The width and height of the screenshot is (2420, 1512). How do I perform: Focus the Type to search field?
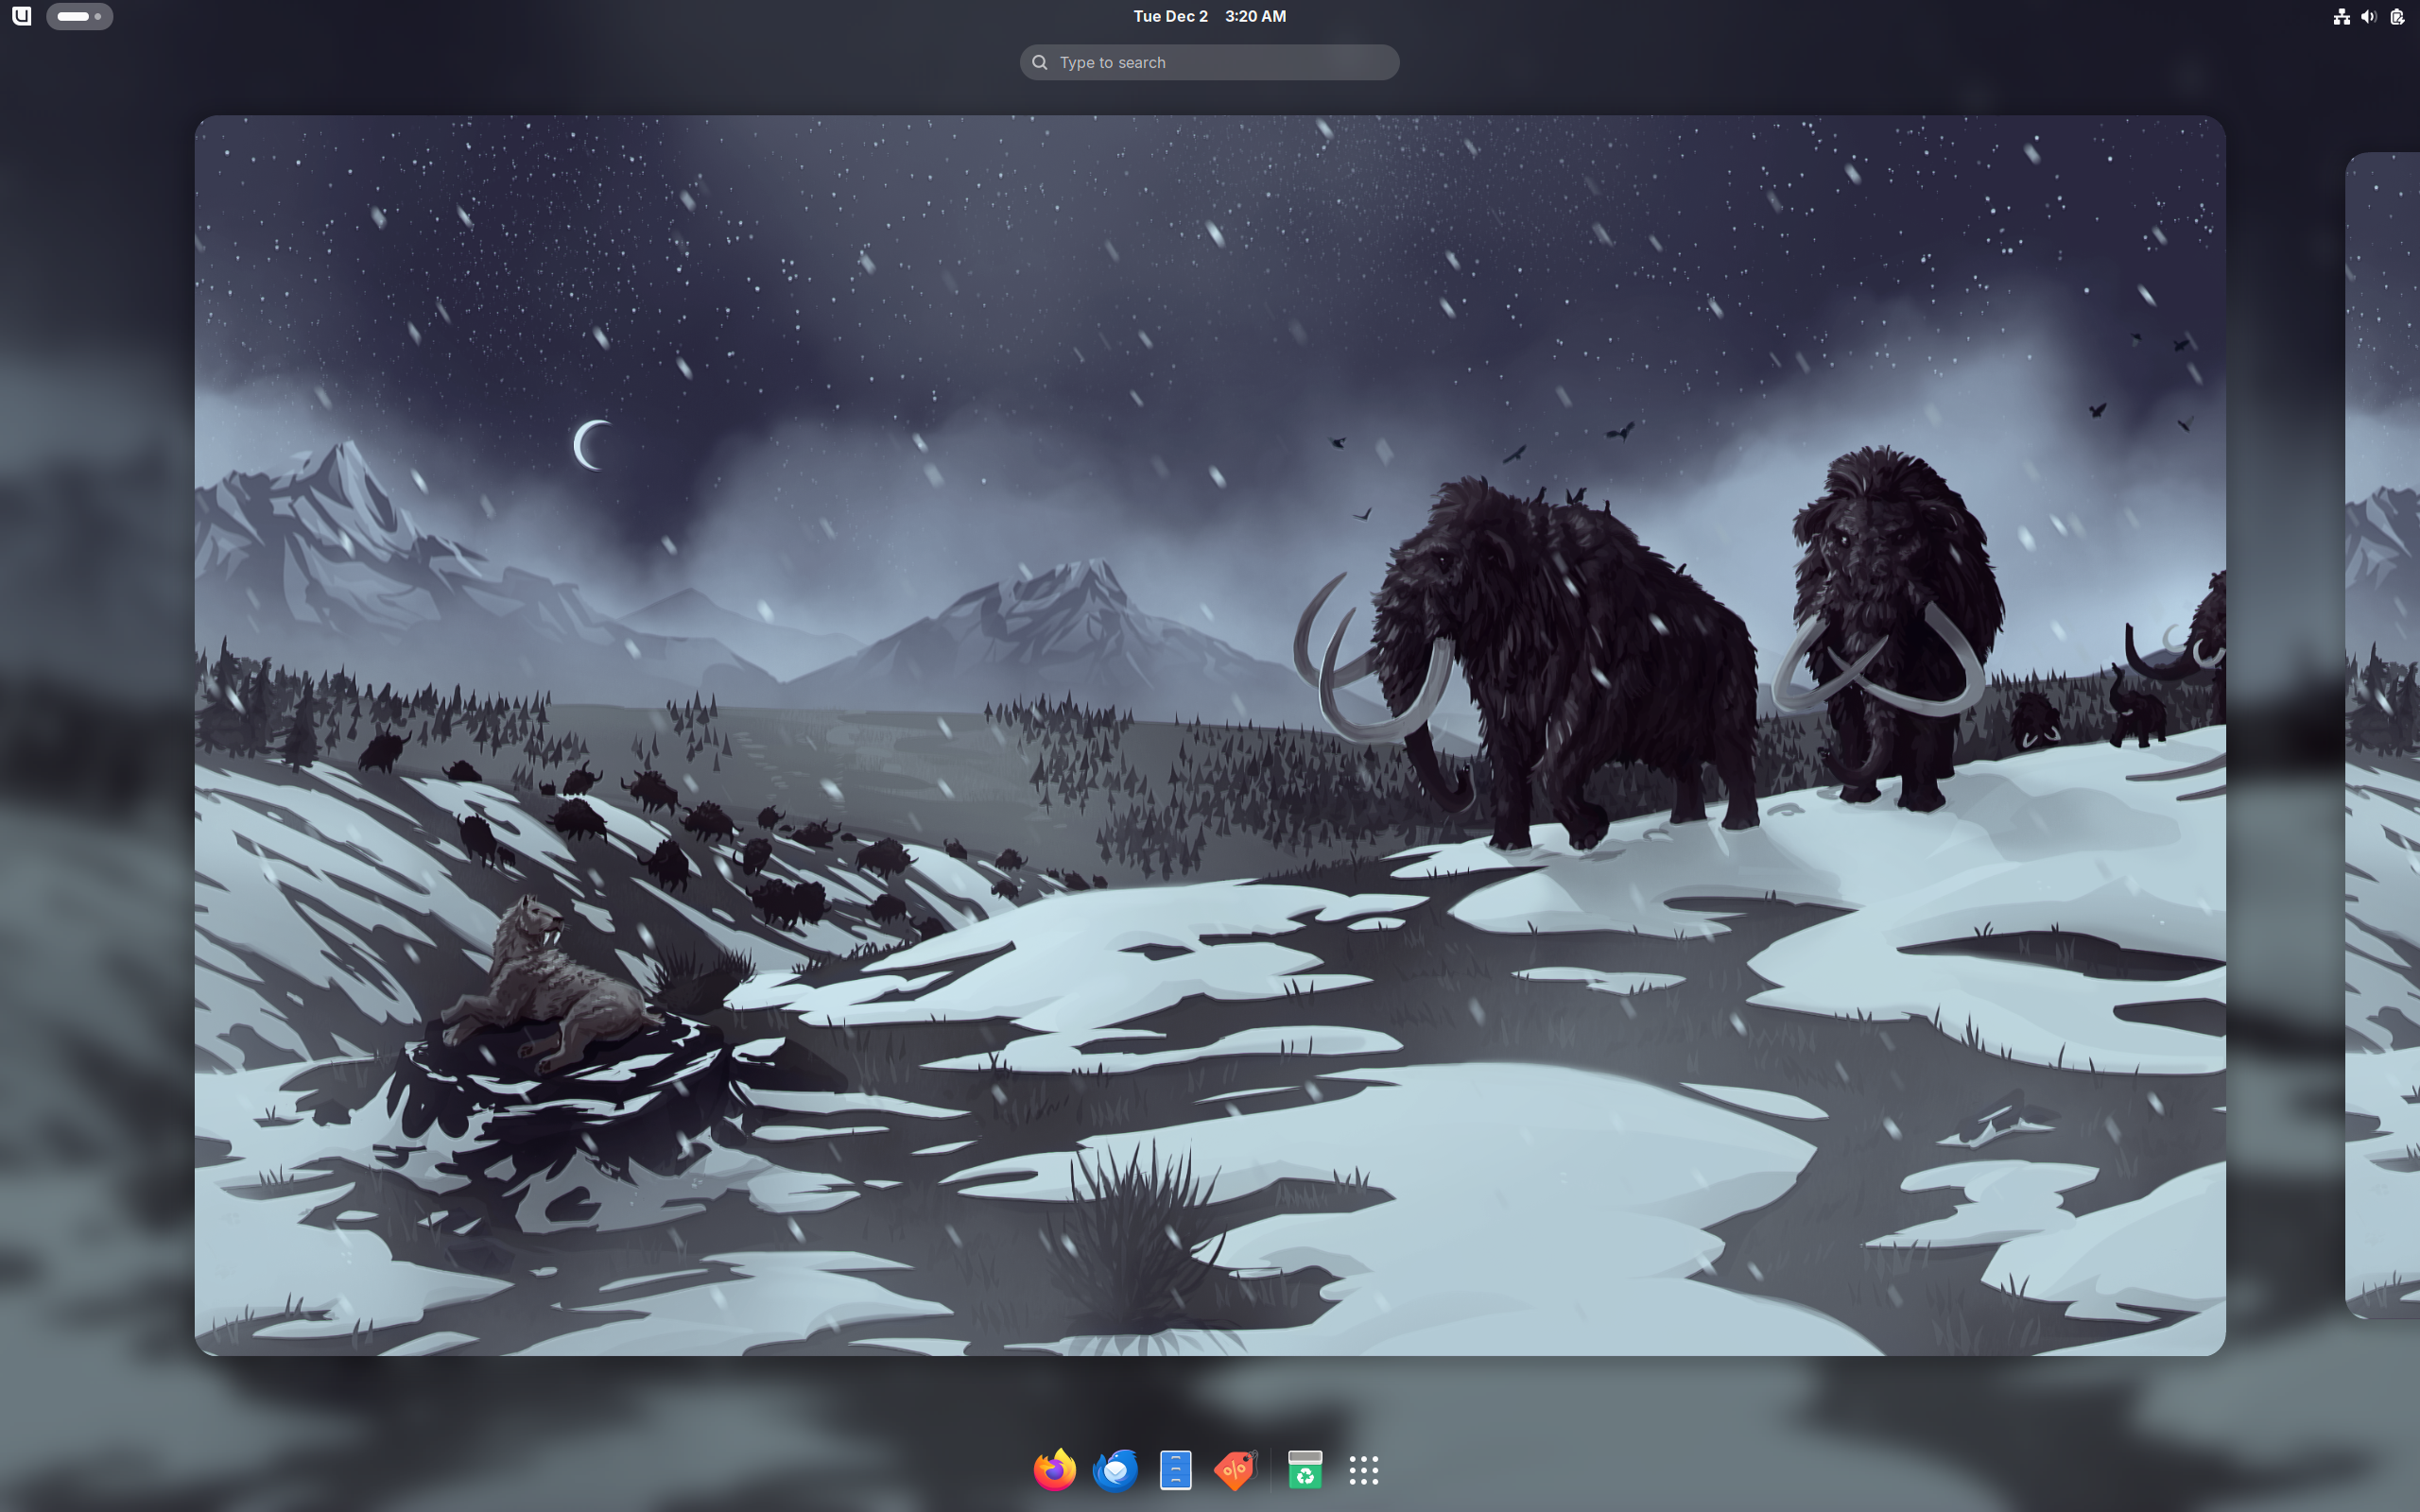tap(1209, 62)
